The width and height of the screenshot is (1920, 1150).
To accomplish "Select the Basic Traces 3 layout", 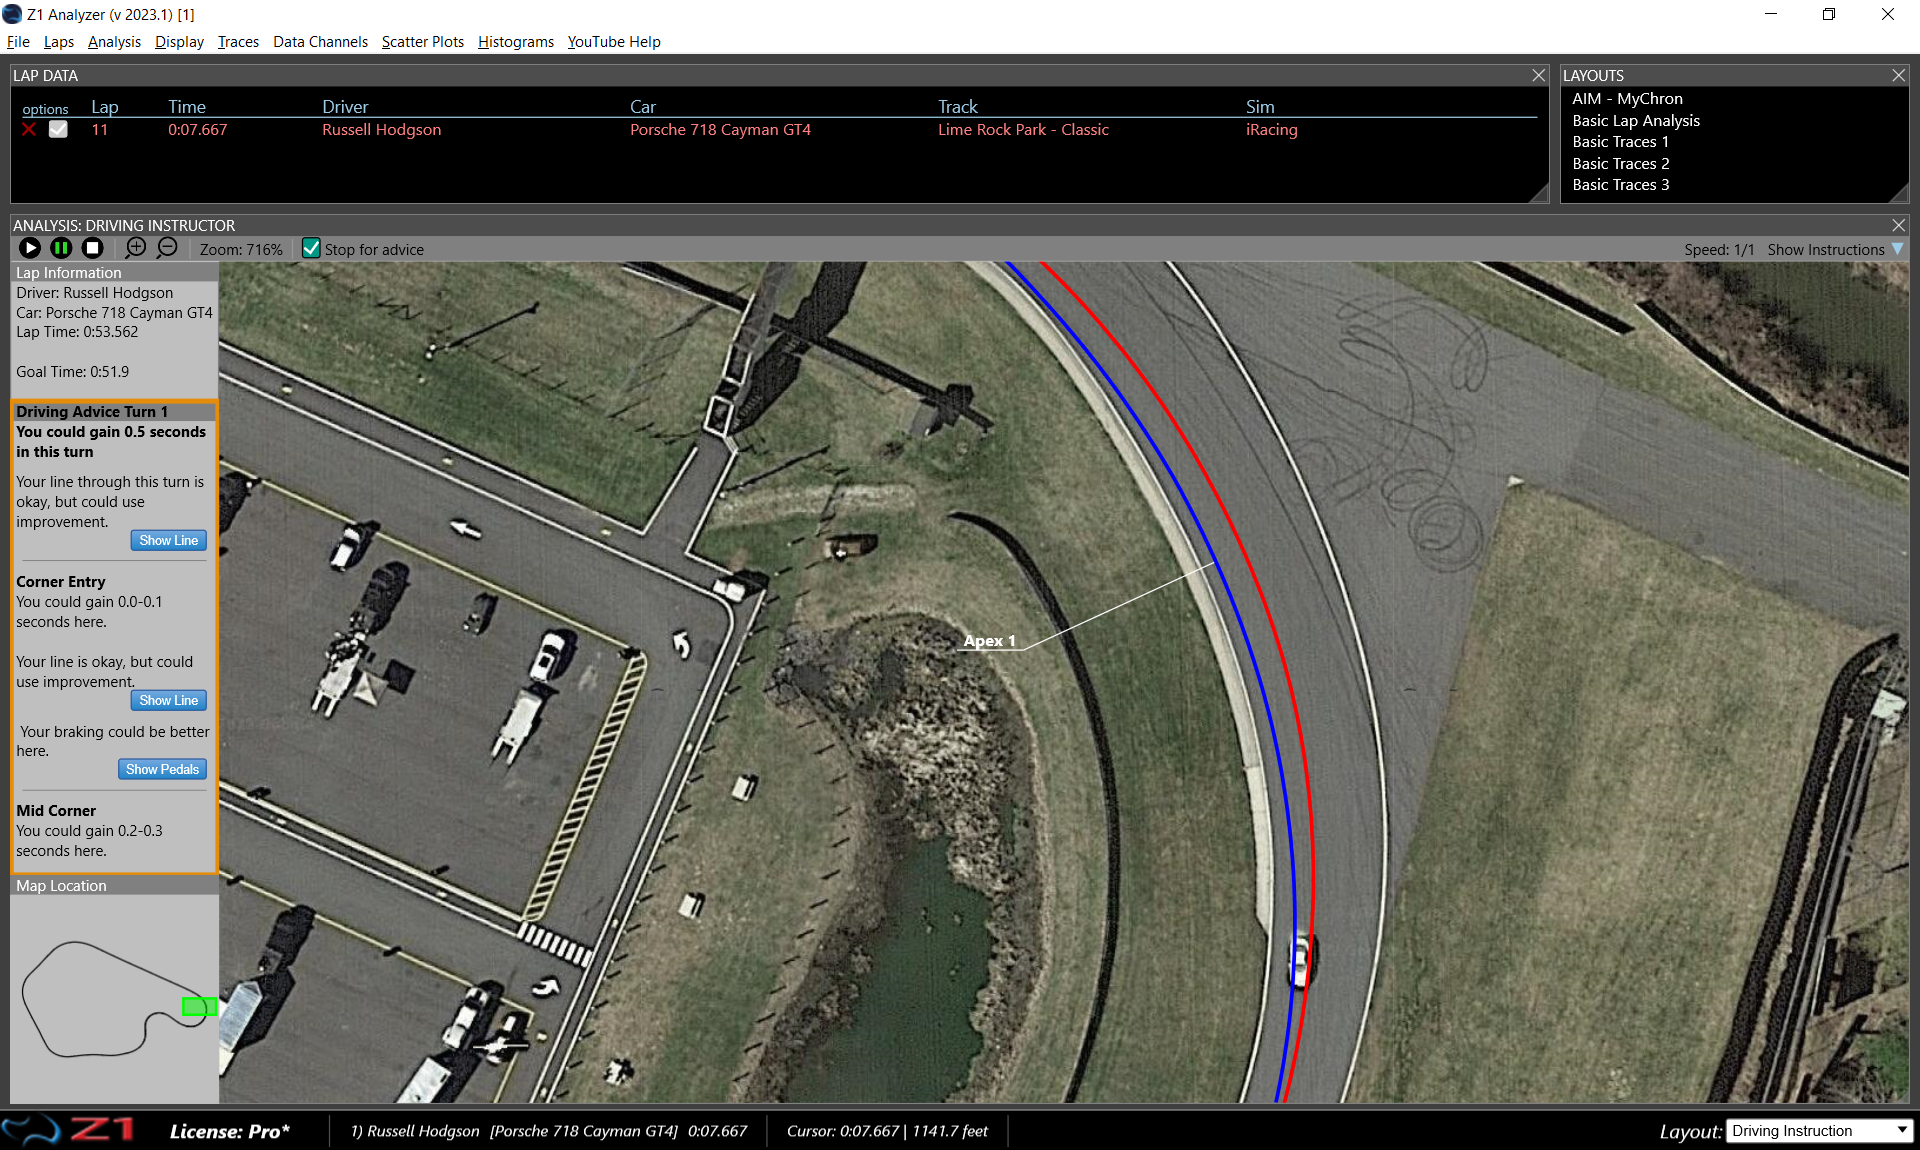I will pos(1620,185).
